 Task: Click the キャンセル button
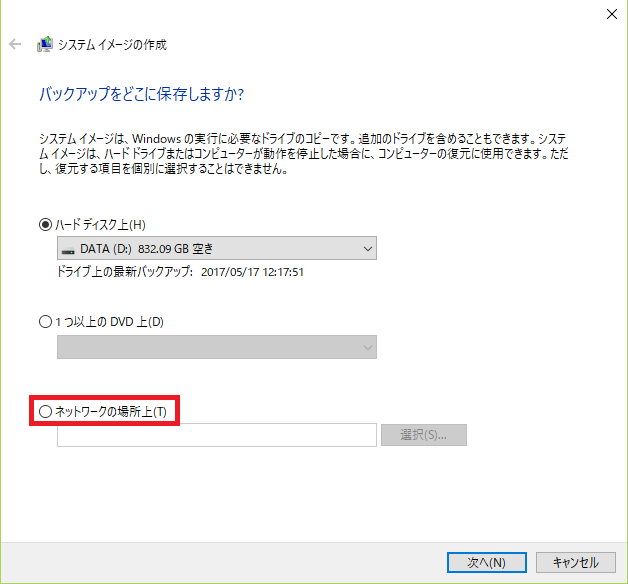(x=576, y=562)
